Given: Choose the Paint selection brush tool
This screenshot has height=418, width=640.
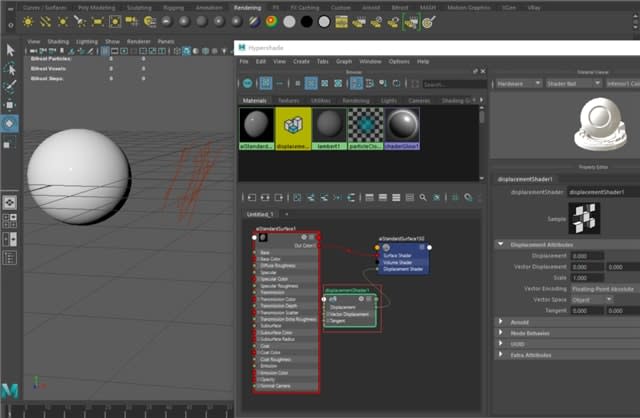Looking at the screenshot, I should pyautogui.click(x=10, y=87).
